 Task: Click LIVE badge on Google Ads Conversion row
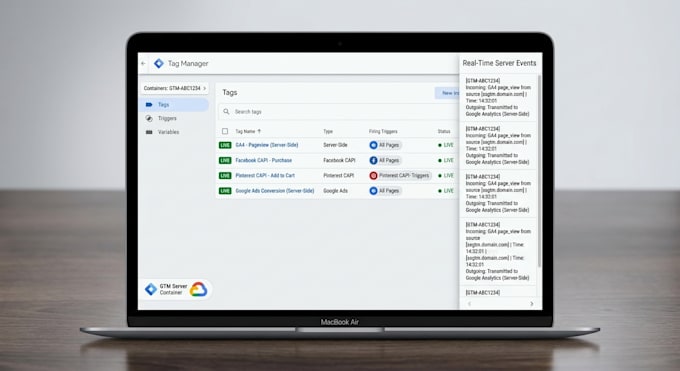[x=225, y=190]
